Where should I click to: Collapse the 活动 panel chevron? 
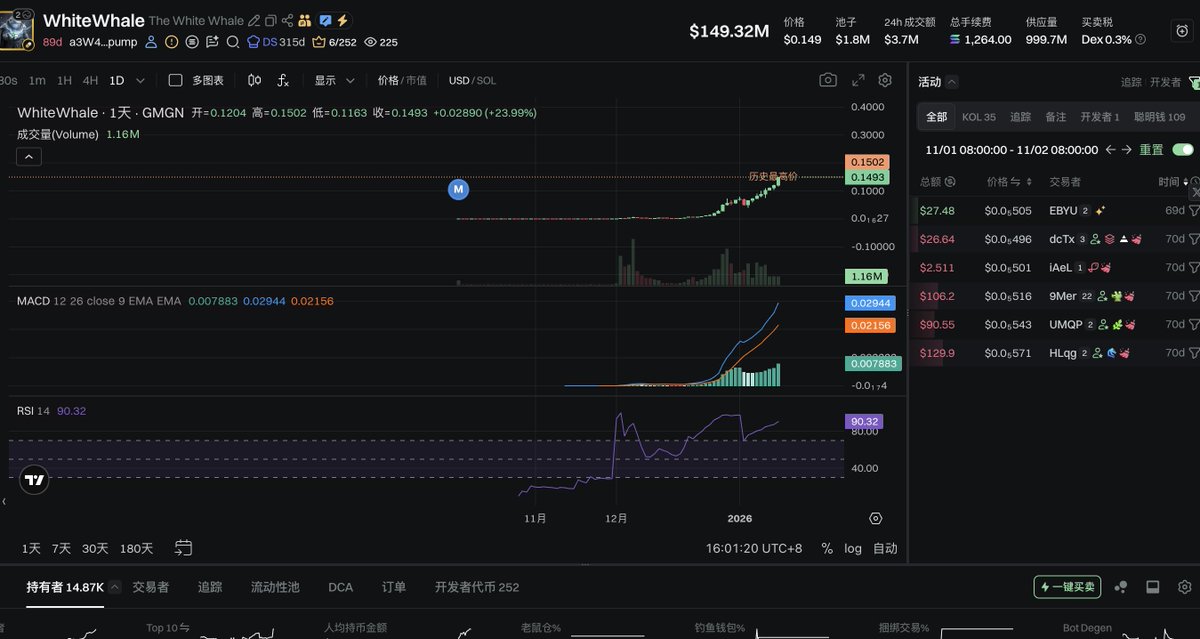pos(952,82)
